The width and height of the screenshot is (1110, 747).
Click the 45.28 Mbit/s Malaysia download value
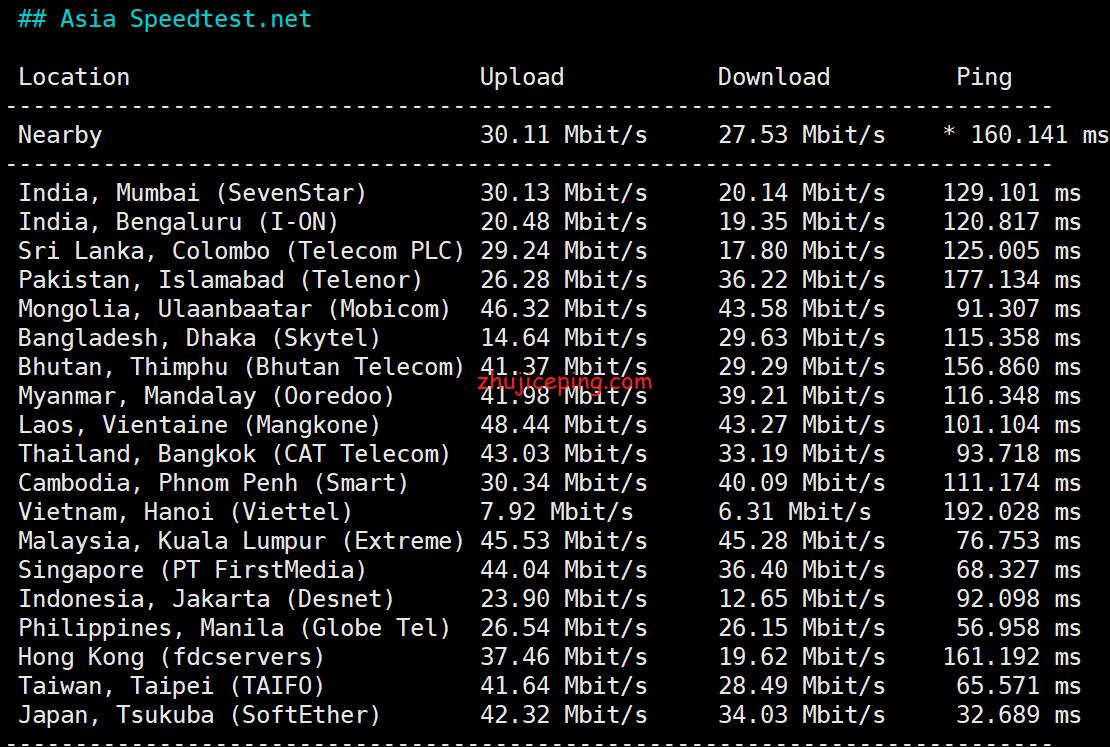801,541
